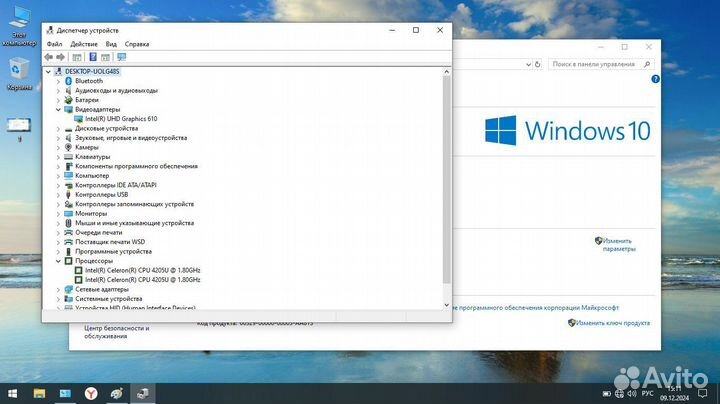The image size is (720, 404).
Task: Click the Контроллеры USB icon
Action: 68,195
